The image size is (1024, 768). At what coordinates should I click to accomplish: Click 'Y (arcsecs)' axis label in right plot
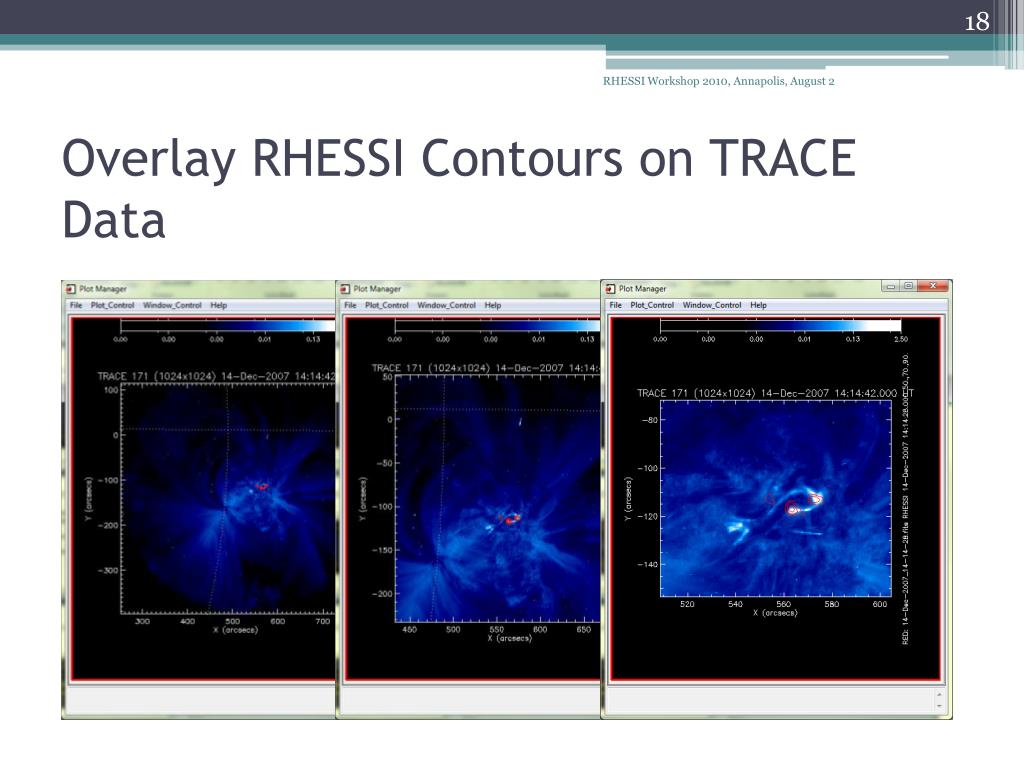point(628,499)
